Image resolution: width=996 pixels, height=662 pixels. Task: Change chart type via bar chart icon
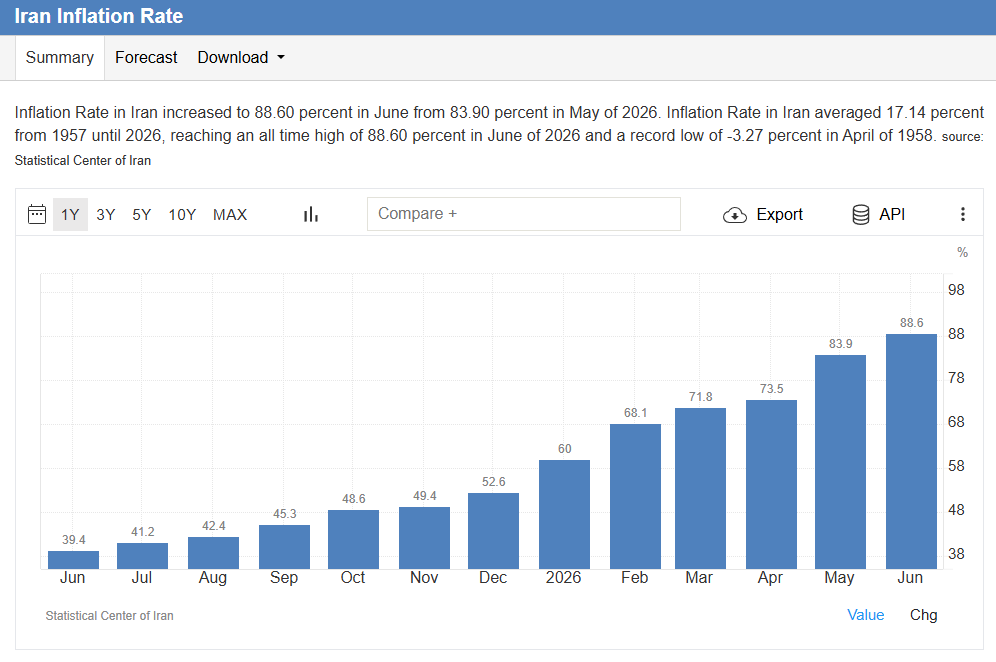311,214
